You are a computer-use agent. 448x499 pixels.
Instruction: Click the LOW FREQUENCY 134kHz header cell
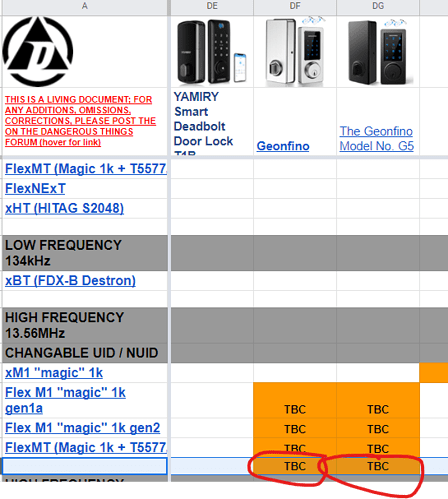click(85, 253)
